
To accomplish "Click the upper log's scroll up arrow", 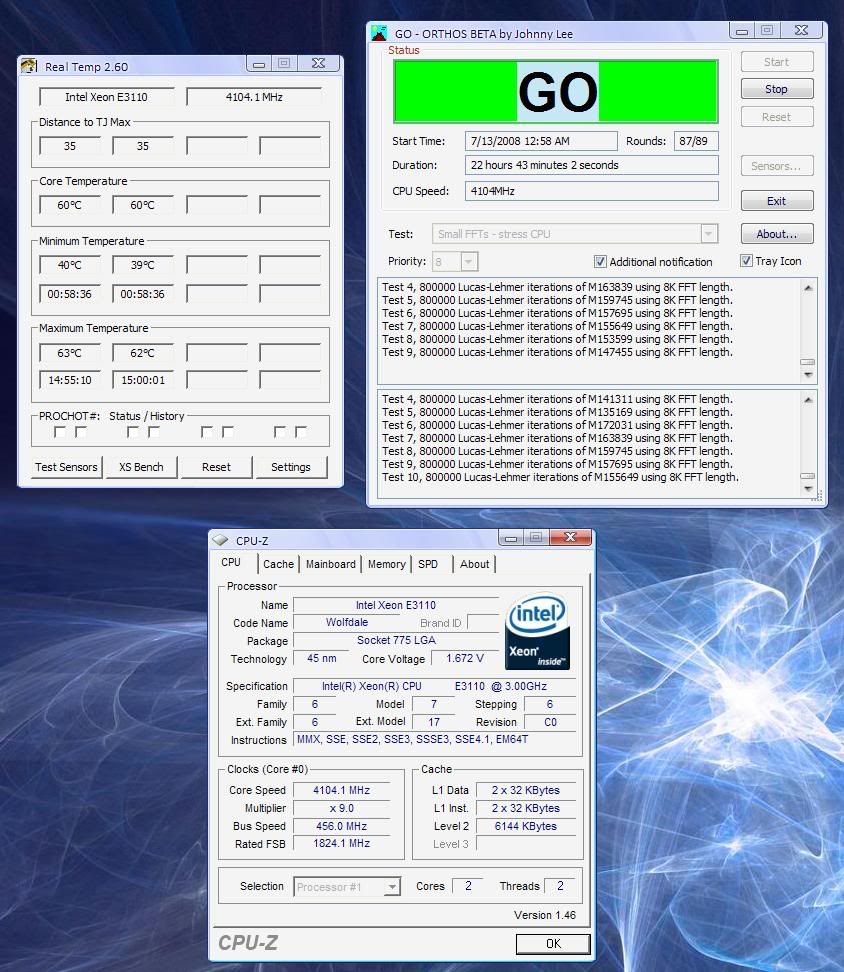I will 807,288.
